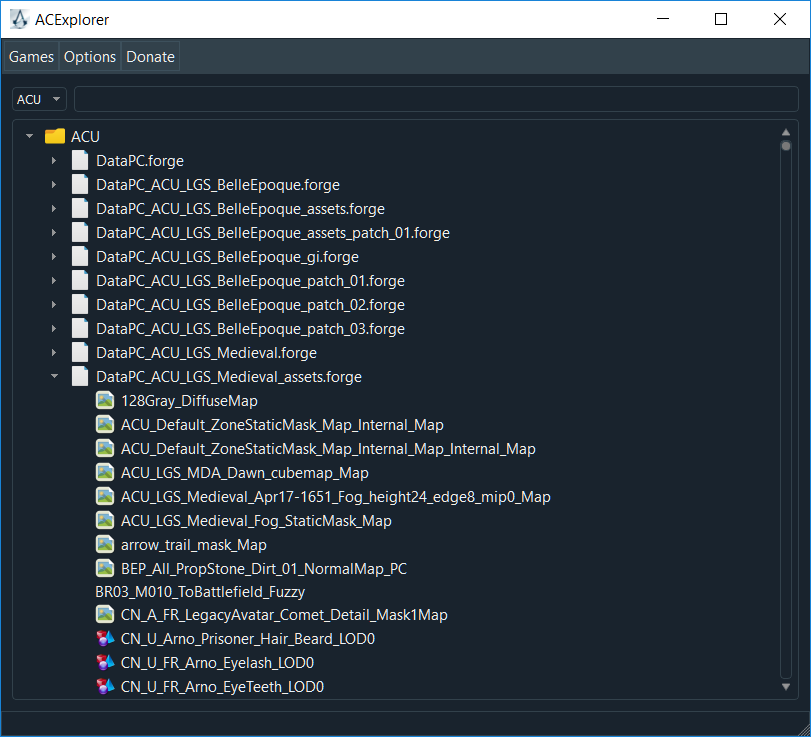The image size is (811, 737).
Task: Click the scrollbar up arrow
Action: [786, 132]
